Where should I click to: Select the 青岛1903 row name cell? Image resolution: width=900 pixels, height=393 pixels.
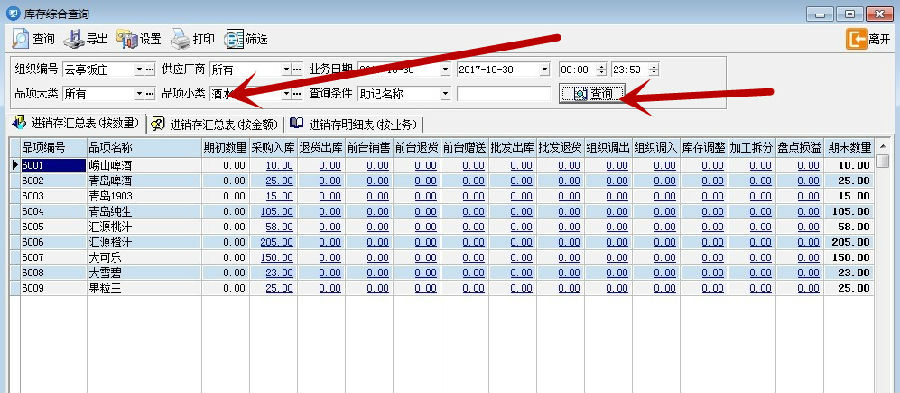(x=144, y=196)
